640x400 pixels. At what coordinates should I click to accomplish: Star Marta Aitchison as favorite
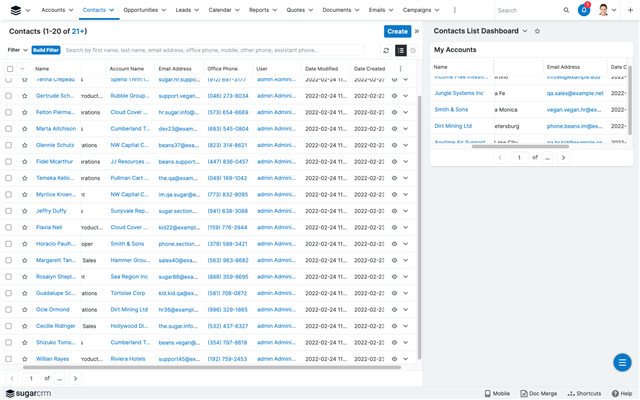point(25,129)
